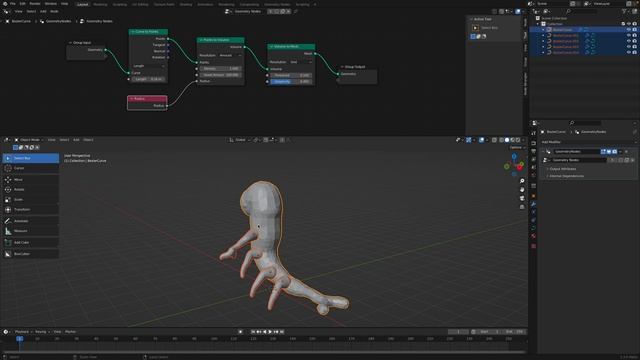
Task: Open the Object Mode dropdown
Action: pos(29,140)
